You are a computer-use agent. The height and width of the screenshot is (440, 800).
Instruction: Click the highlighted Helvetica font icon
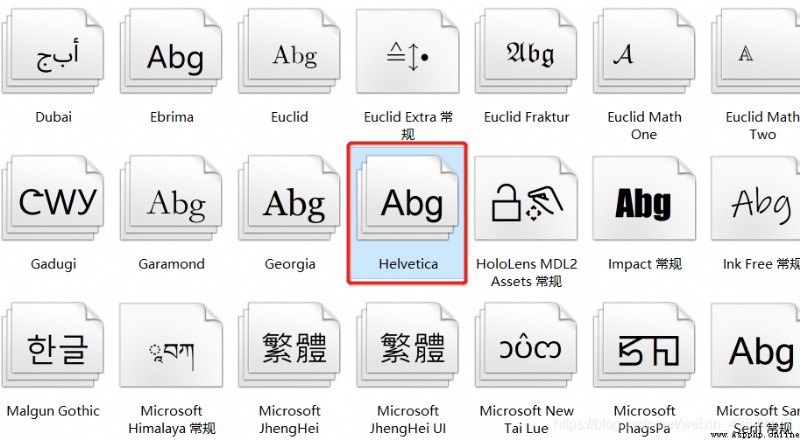click(x=408, y=199)
